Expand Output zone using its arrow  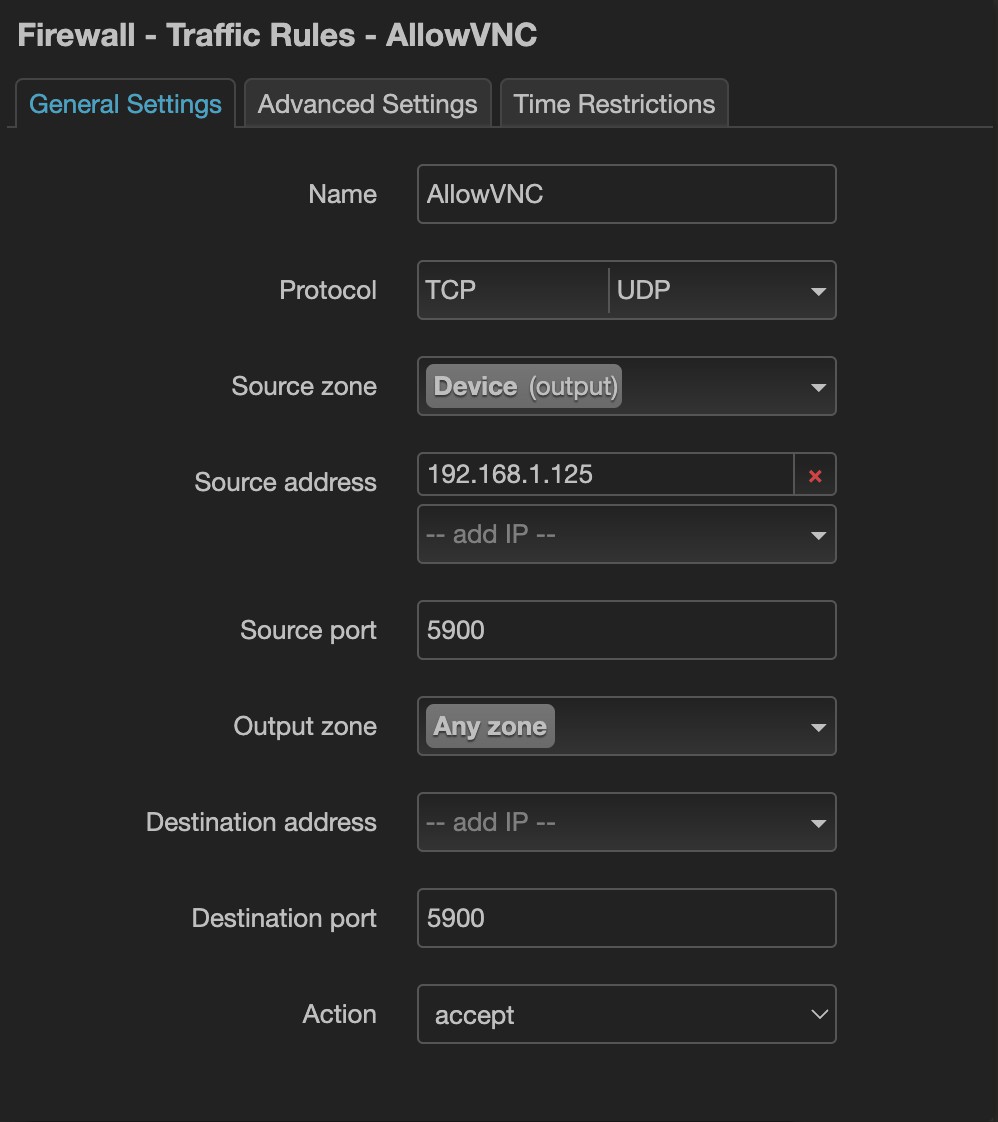[x=818, y=727]
